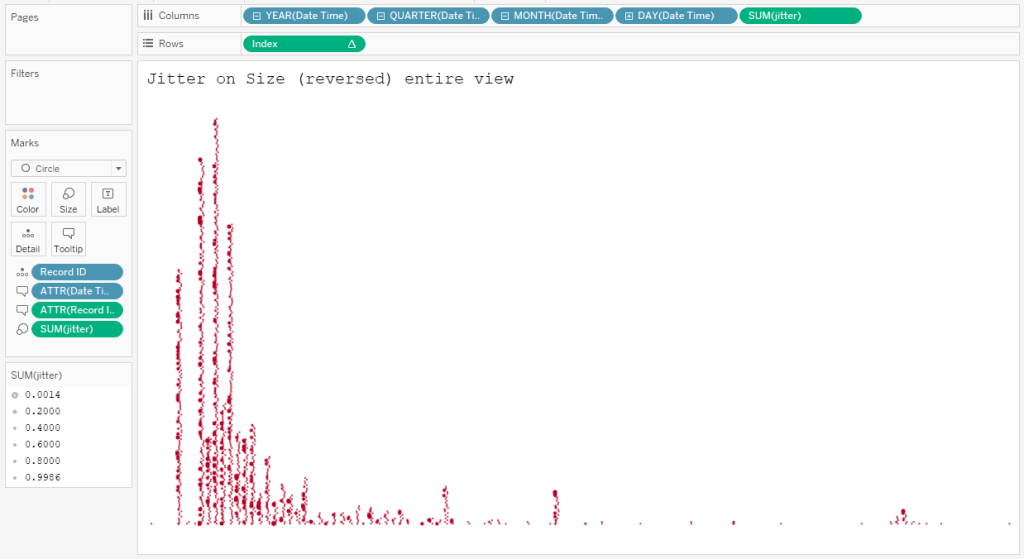Collapse the MONTH(Date Time) pill hierarchy
Viewport: 1024px width, 559px height.
click(505, 16)
